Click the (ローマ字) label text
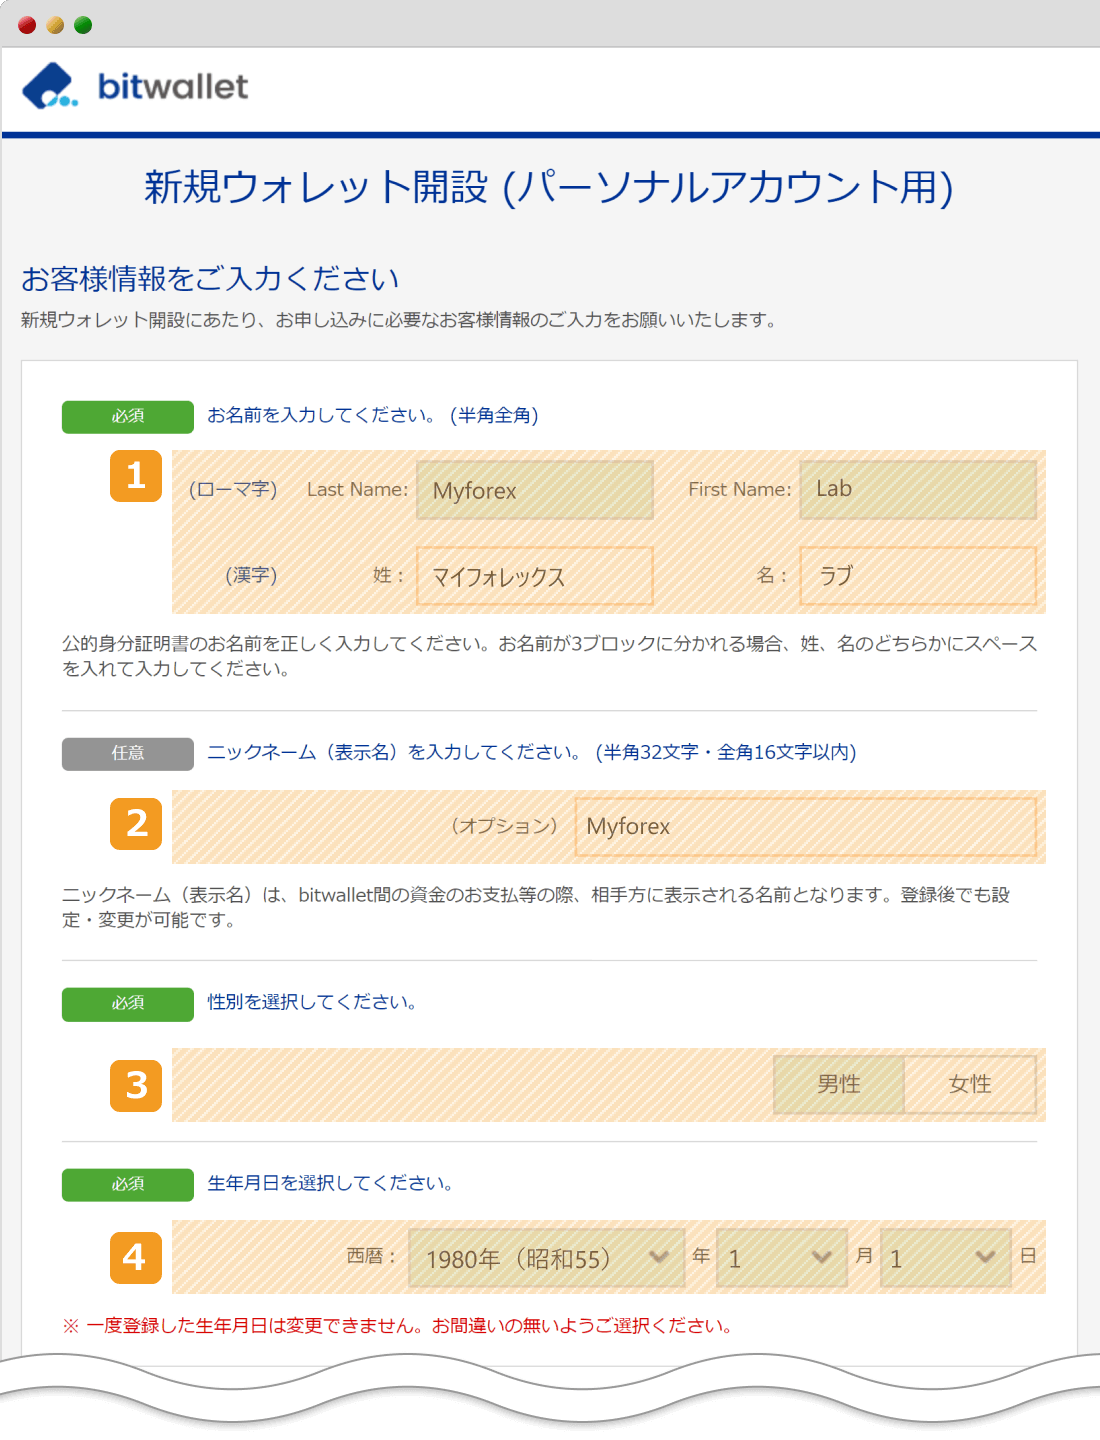Viewport: 1100px width, 1440px height. point(233,490)
